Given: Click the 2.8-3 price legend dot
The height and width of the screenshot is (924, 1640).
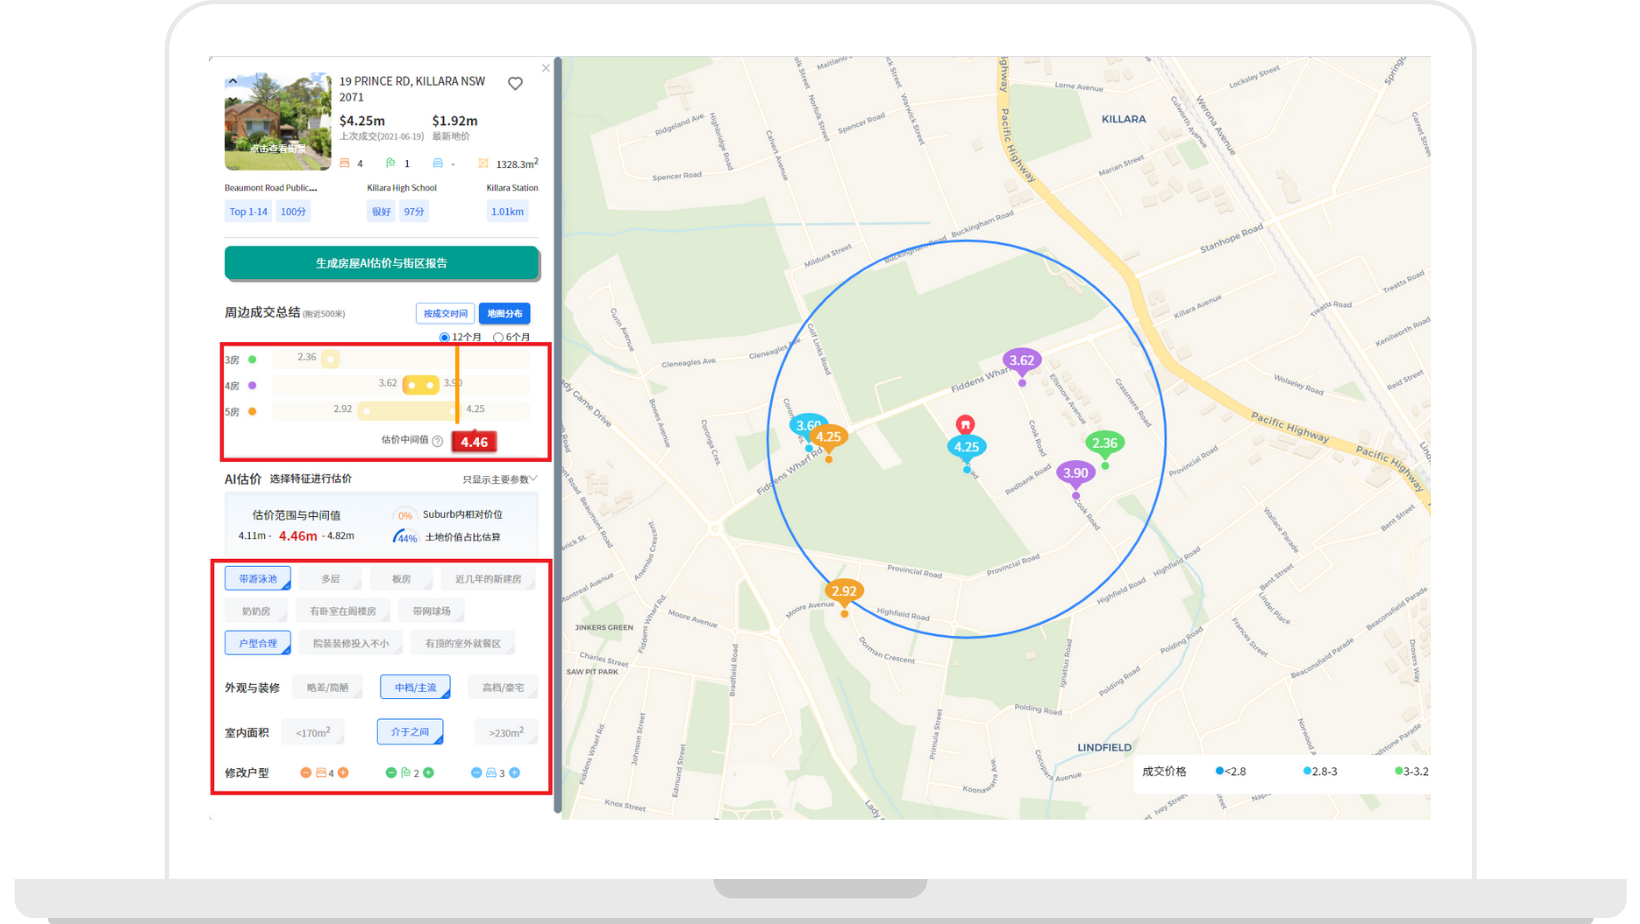Looking at the screenshot, I should coord(1307,771).
